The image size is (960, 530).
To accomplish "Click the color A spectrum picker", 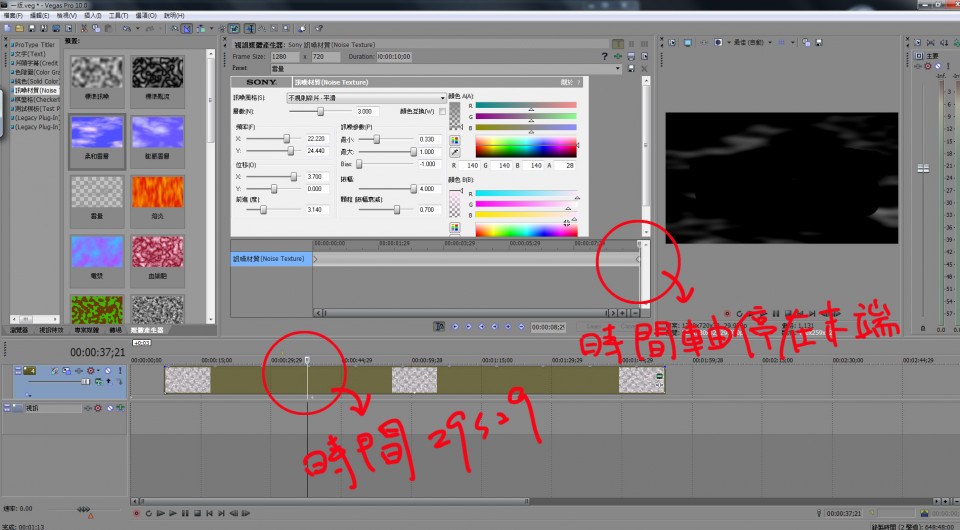I will 526,148.
